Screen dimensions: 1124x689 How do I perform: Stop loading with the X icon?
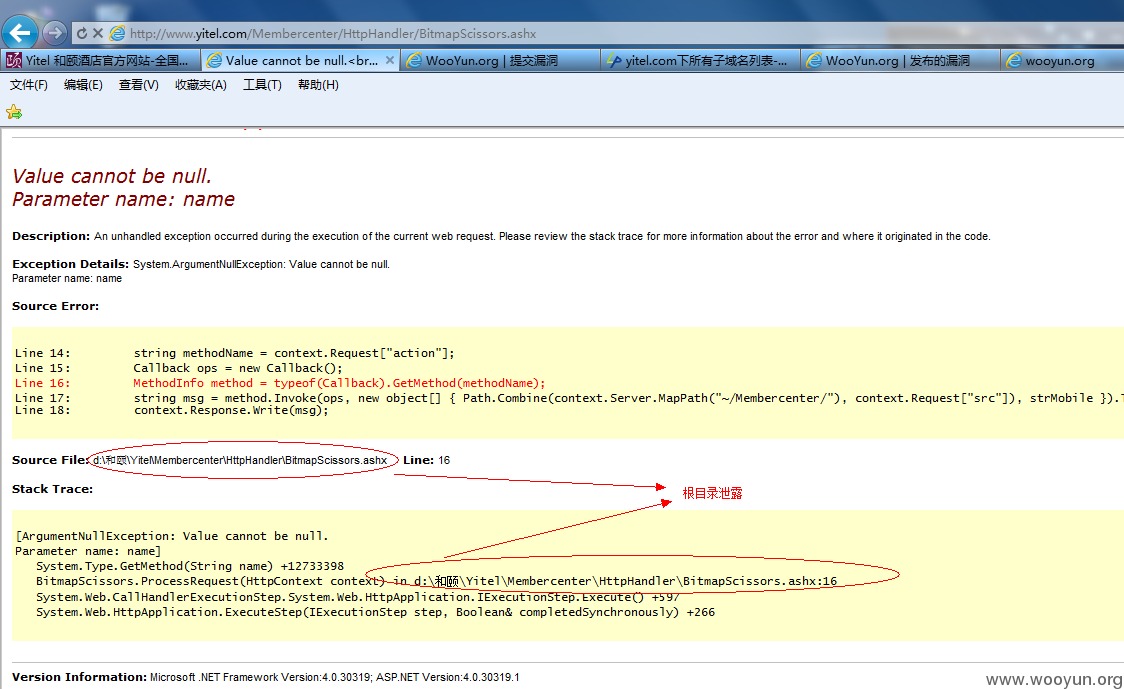[98, 33]
